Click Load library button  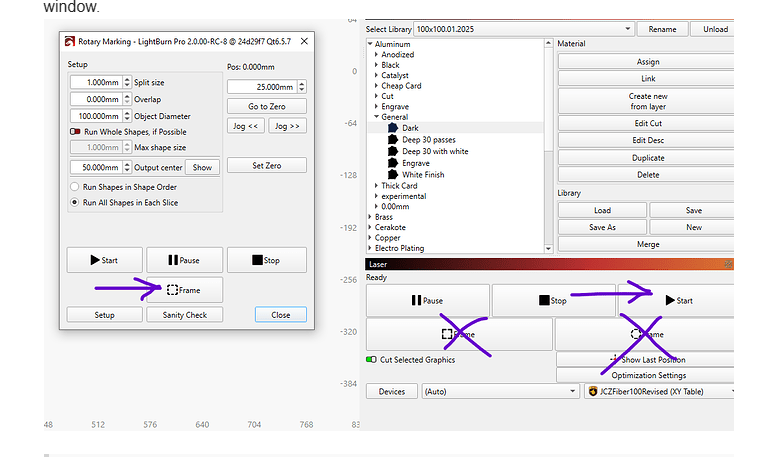tap(602, 210)
